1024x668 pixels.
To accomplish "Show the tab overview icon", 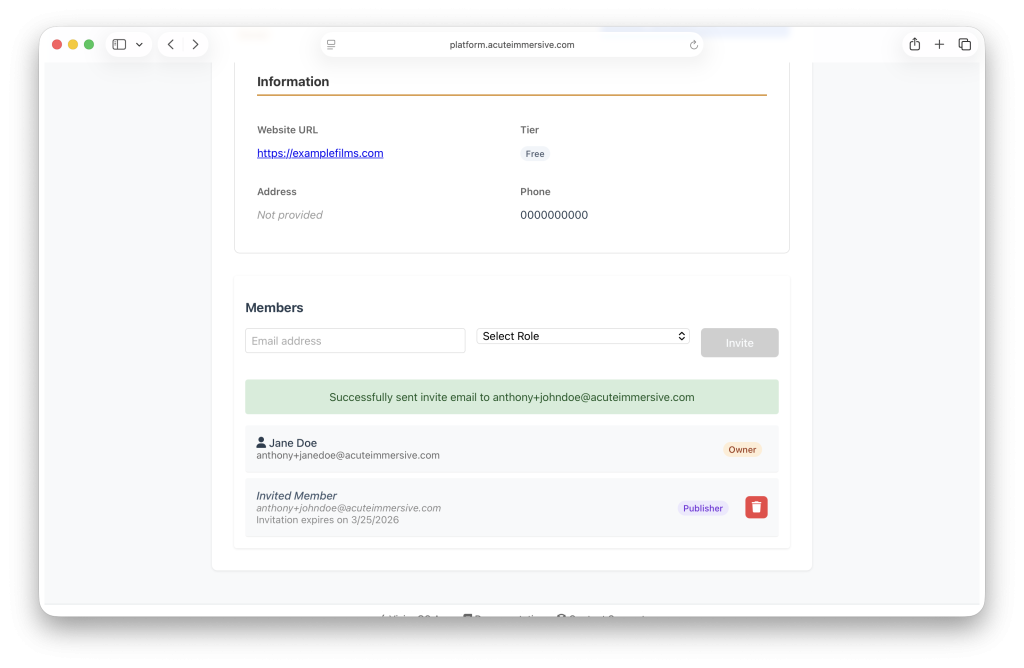I will click(x=964, y=45).
